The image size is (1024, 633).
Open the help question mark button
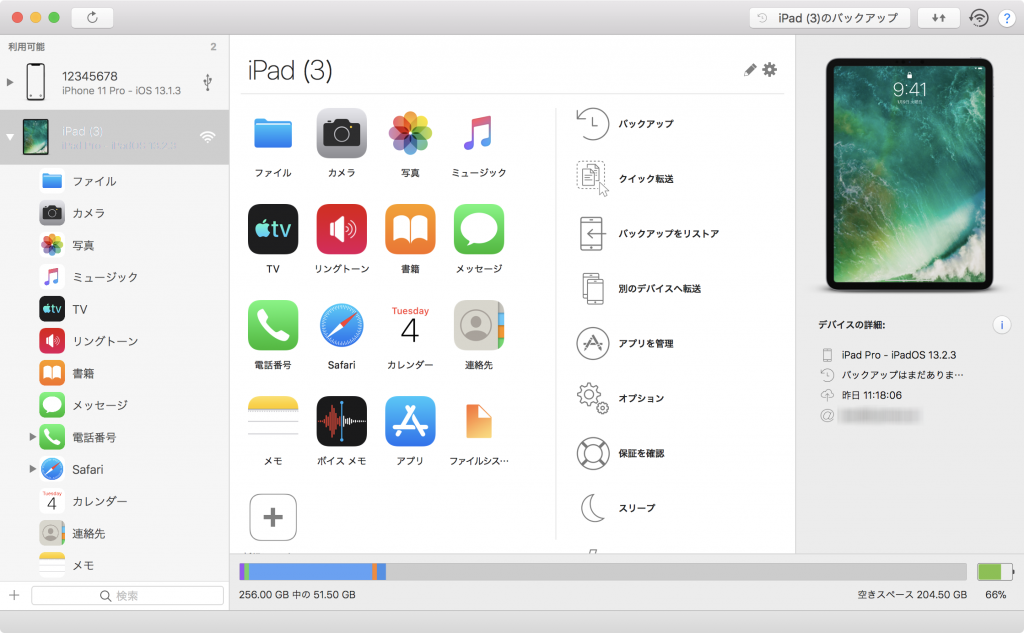[x=1007, y=18]
